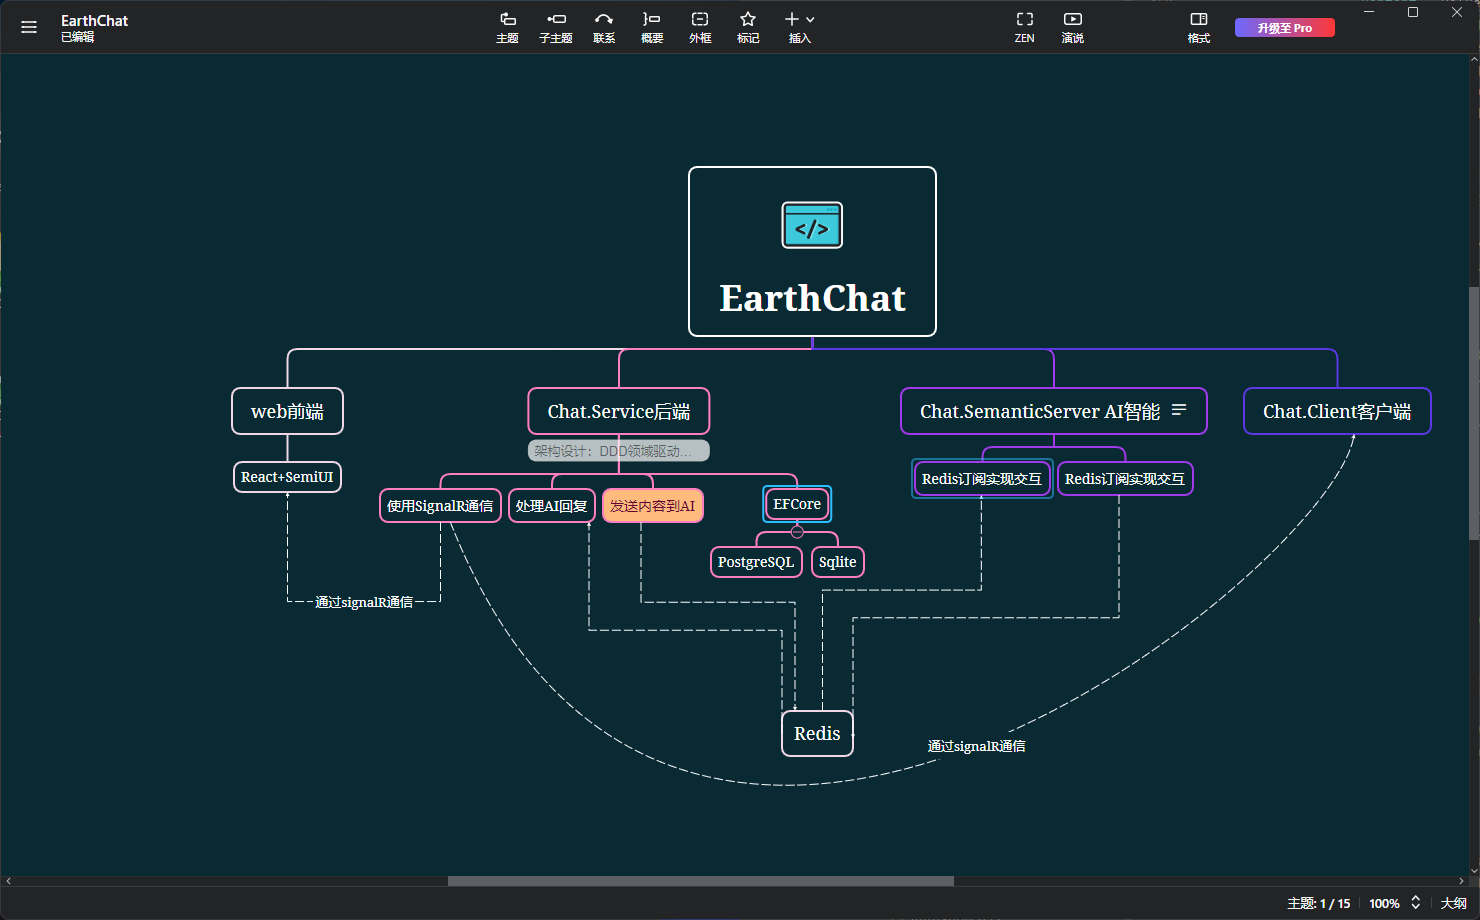This screenshot has height=920, width=1480.
Task: Click the 架构设计 DDD label tag
Action: pyautogui.click(x=619, y=451)
